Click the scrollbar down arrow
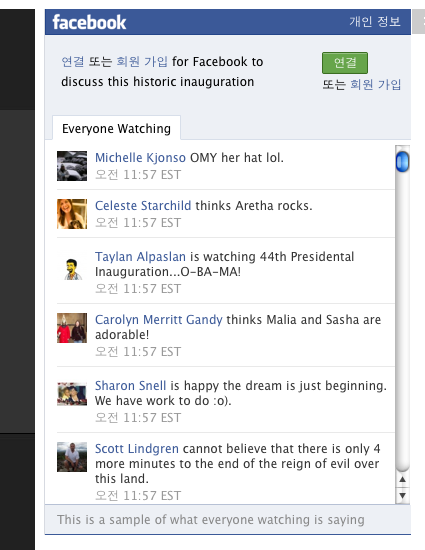The width and height of the screenshot is (425, 550). pos(403,496)
